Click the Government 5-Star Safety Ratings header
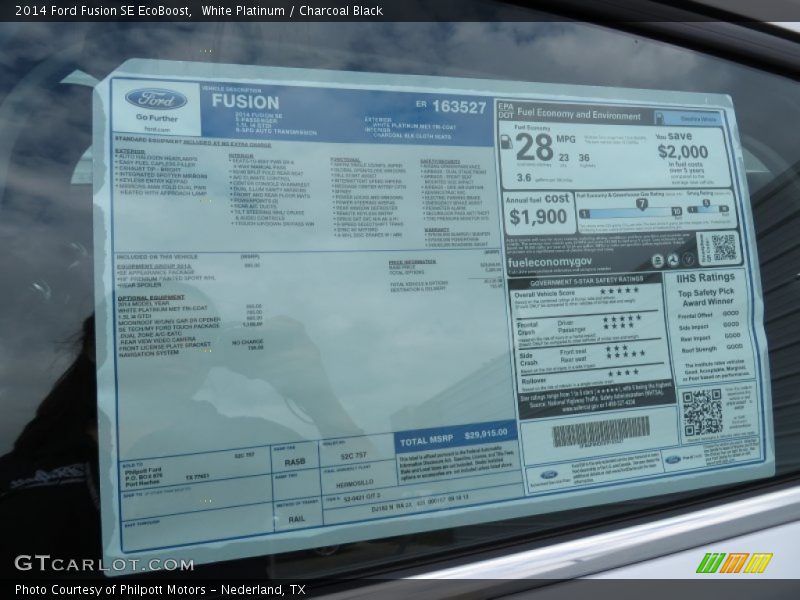 582,280
